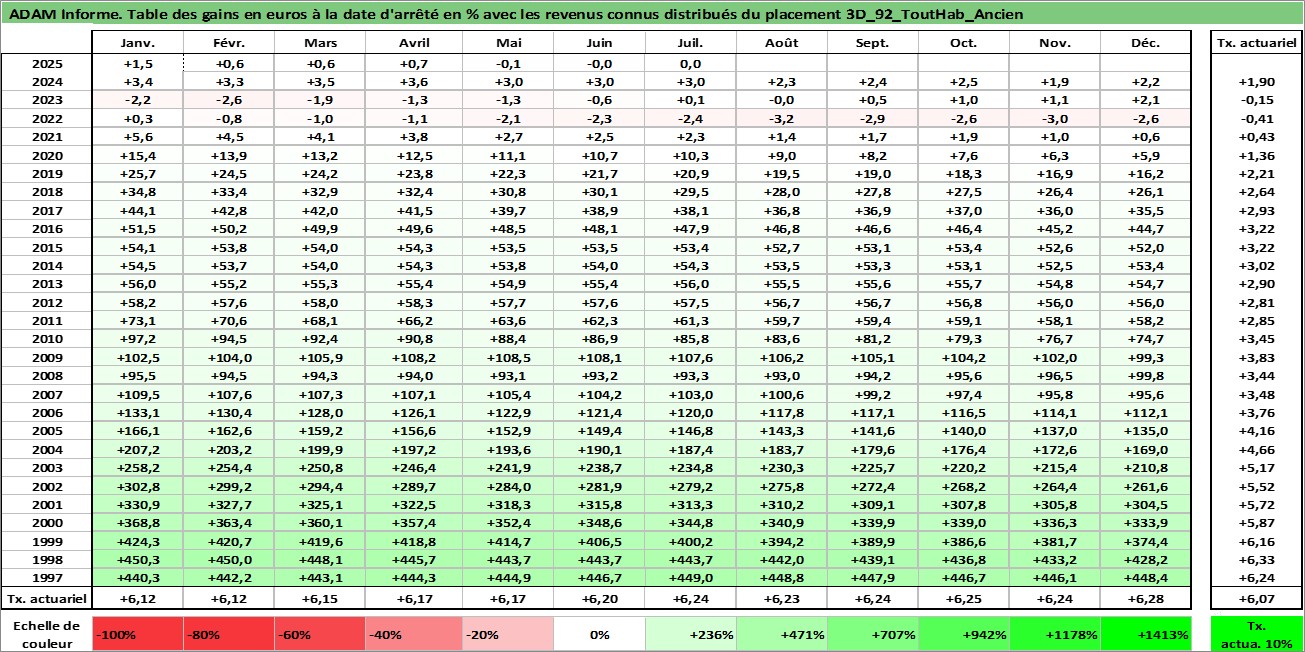
Task: Click the 0% white scale swatch
Action: tap(599, 634)
